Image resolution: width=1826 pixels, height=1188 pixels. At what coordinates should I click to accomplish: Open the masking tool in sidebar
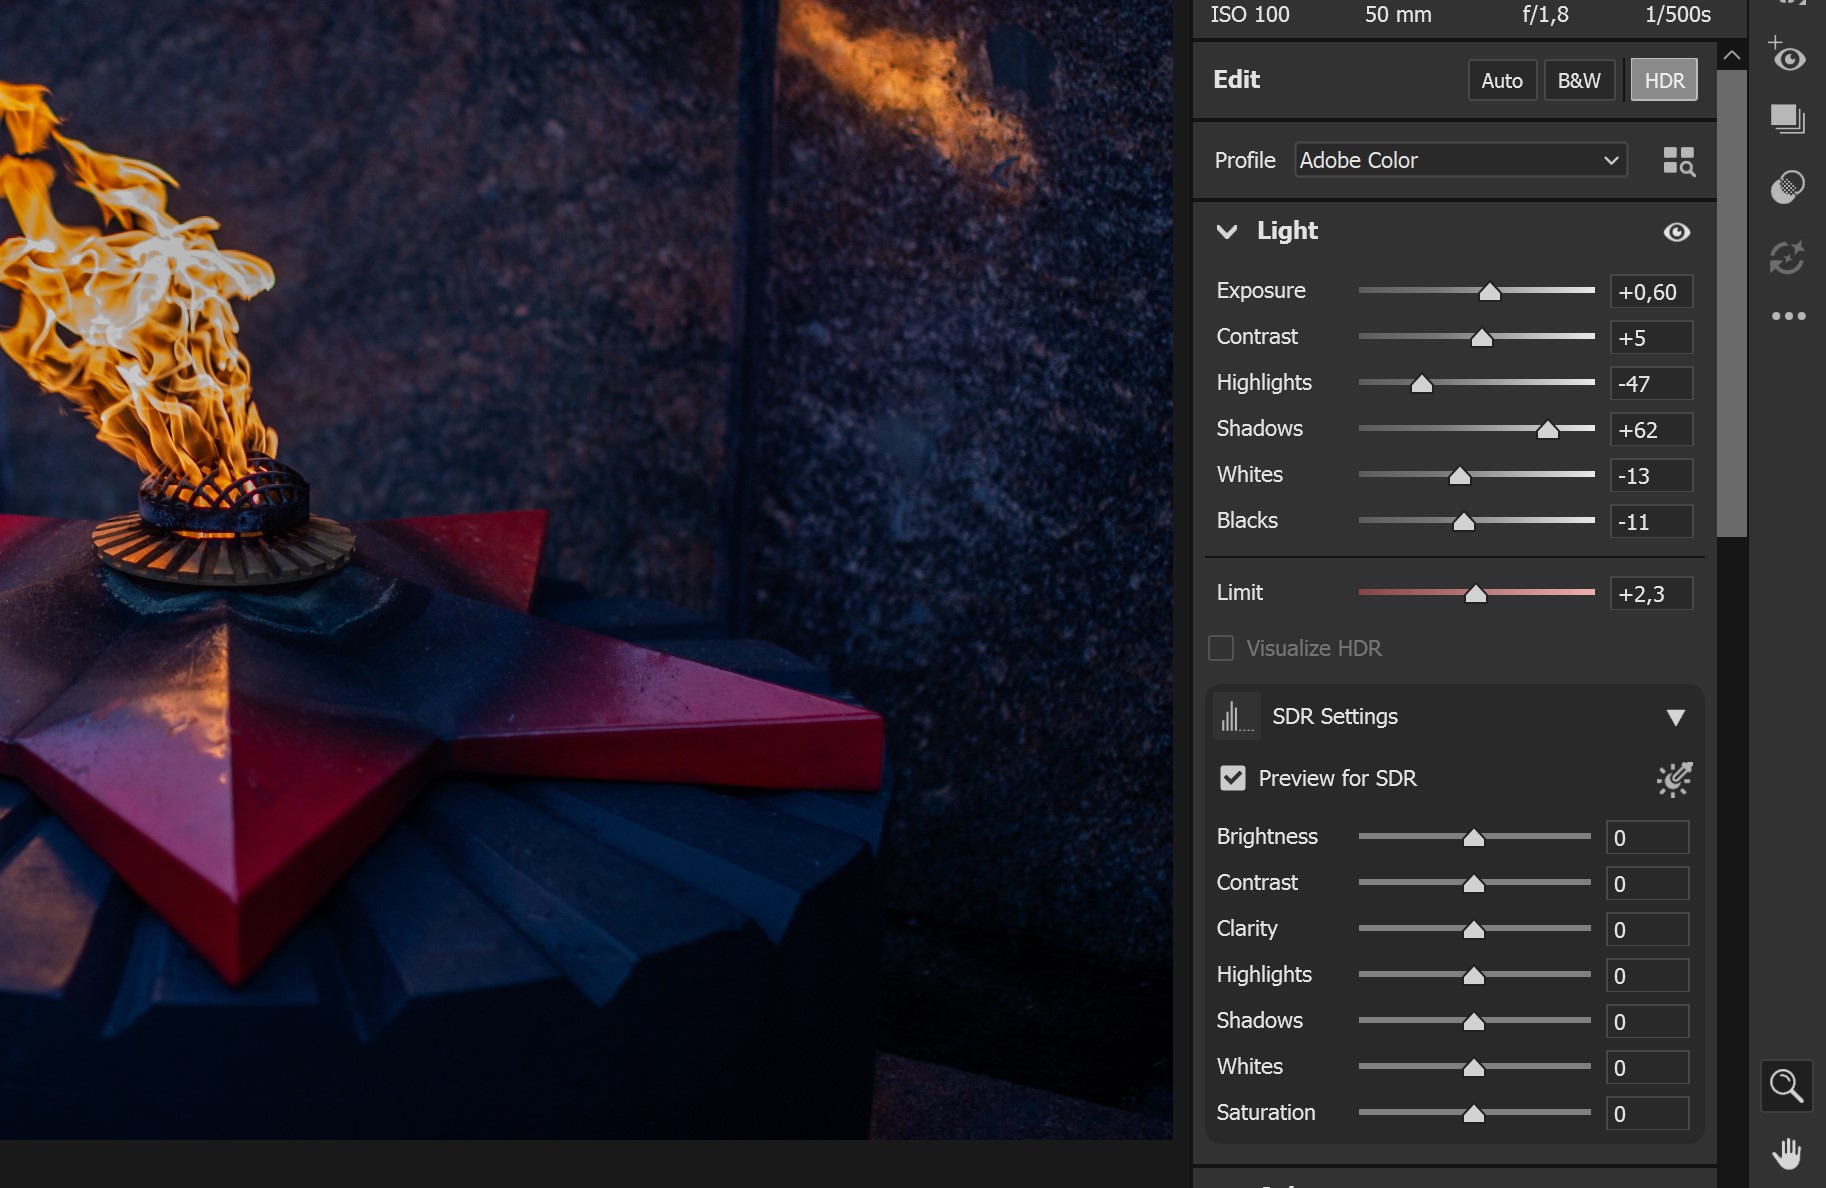[x=1787, y=187]
